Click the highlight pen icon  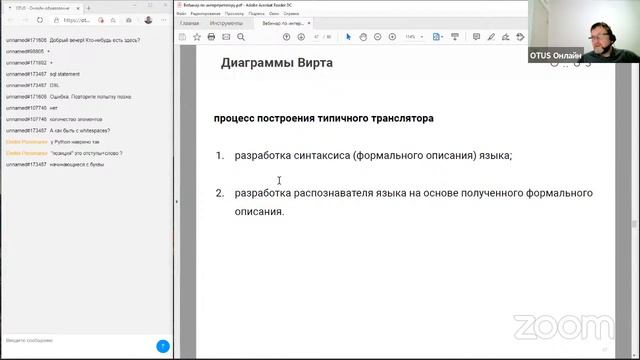point(491,37)
